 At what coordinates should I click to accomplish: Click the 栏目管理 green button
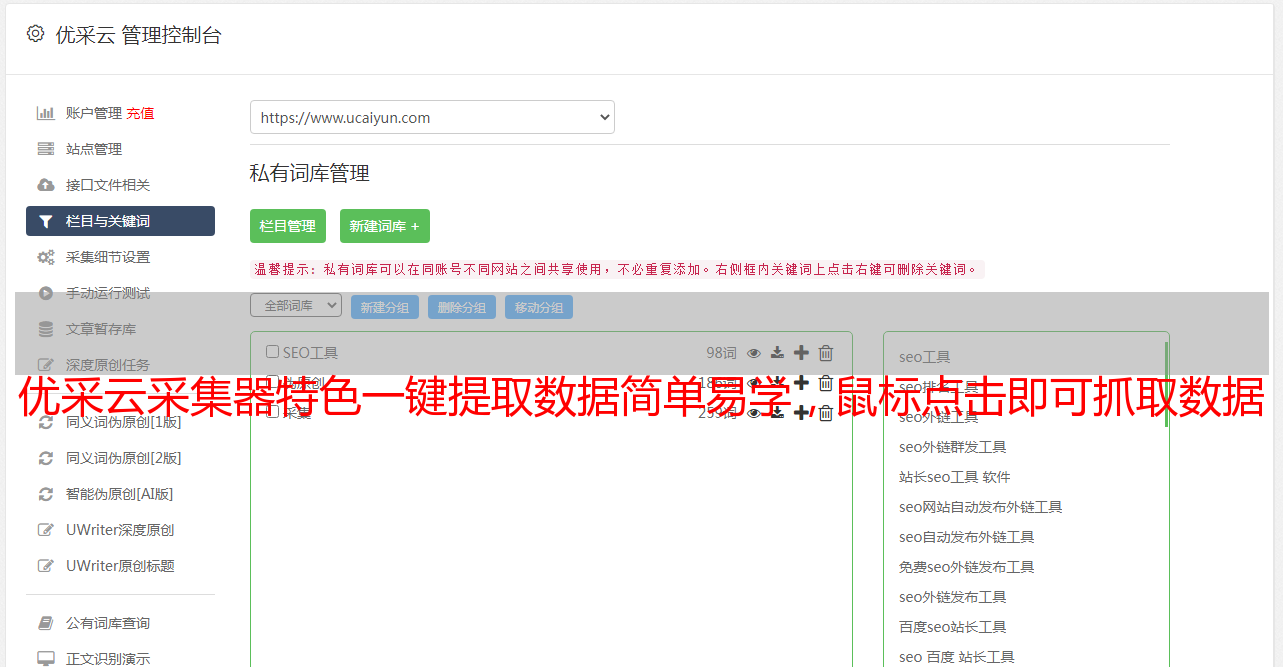click(x=288, y=226)
